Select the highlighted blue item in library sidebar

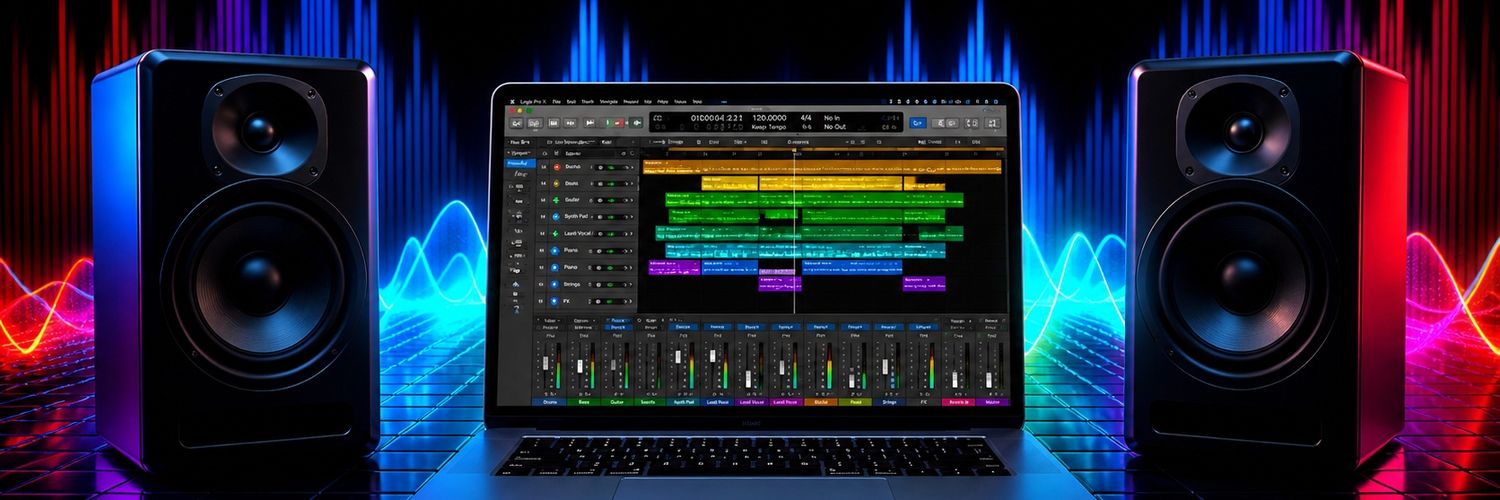coord(519,163)
